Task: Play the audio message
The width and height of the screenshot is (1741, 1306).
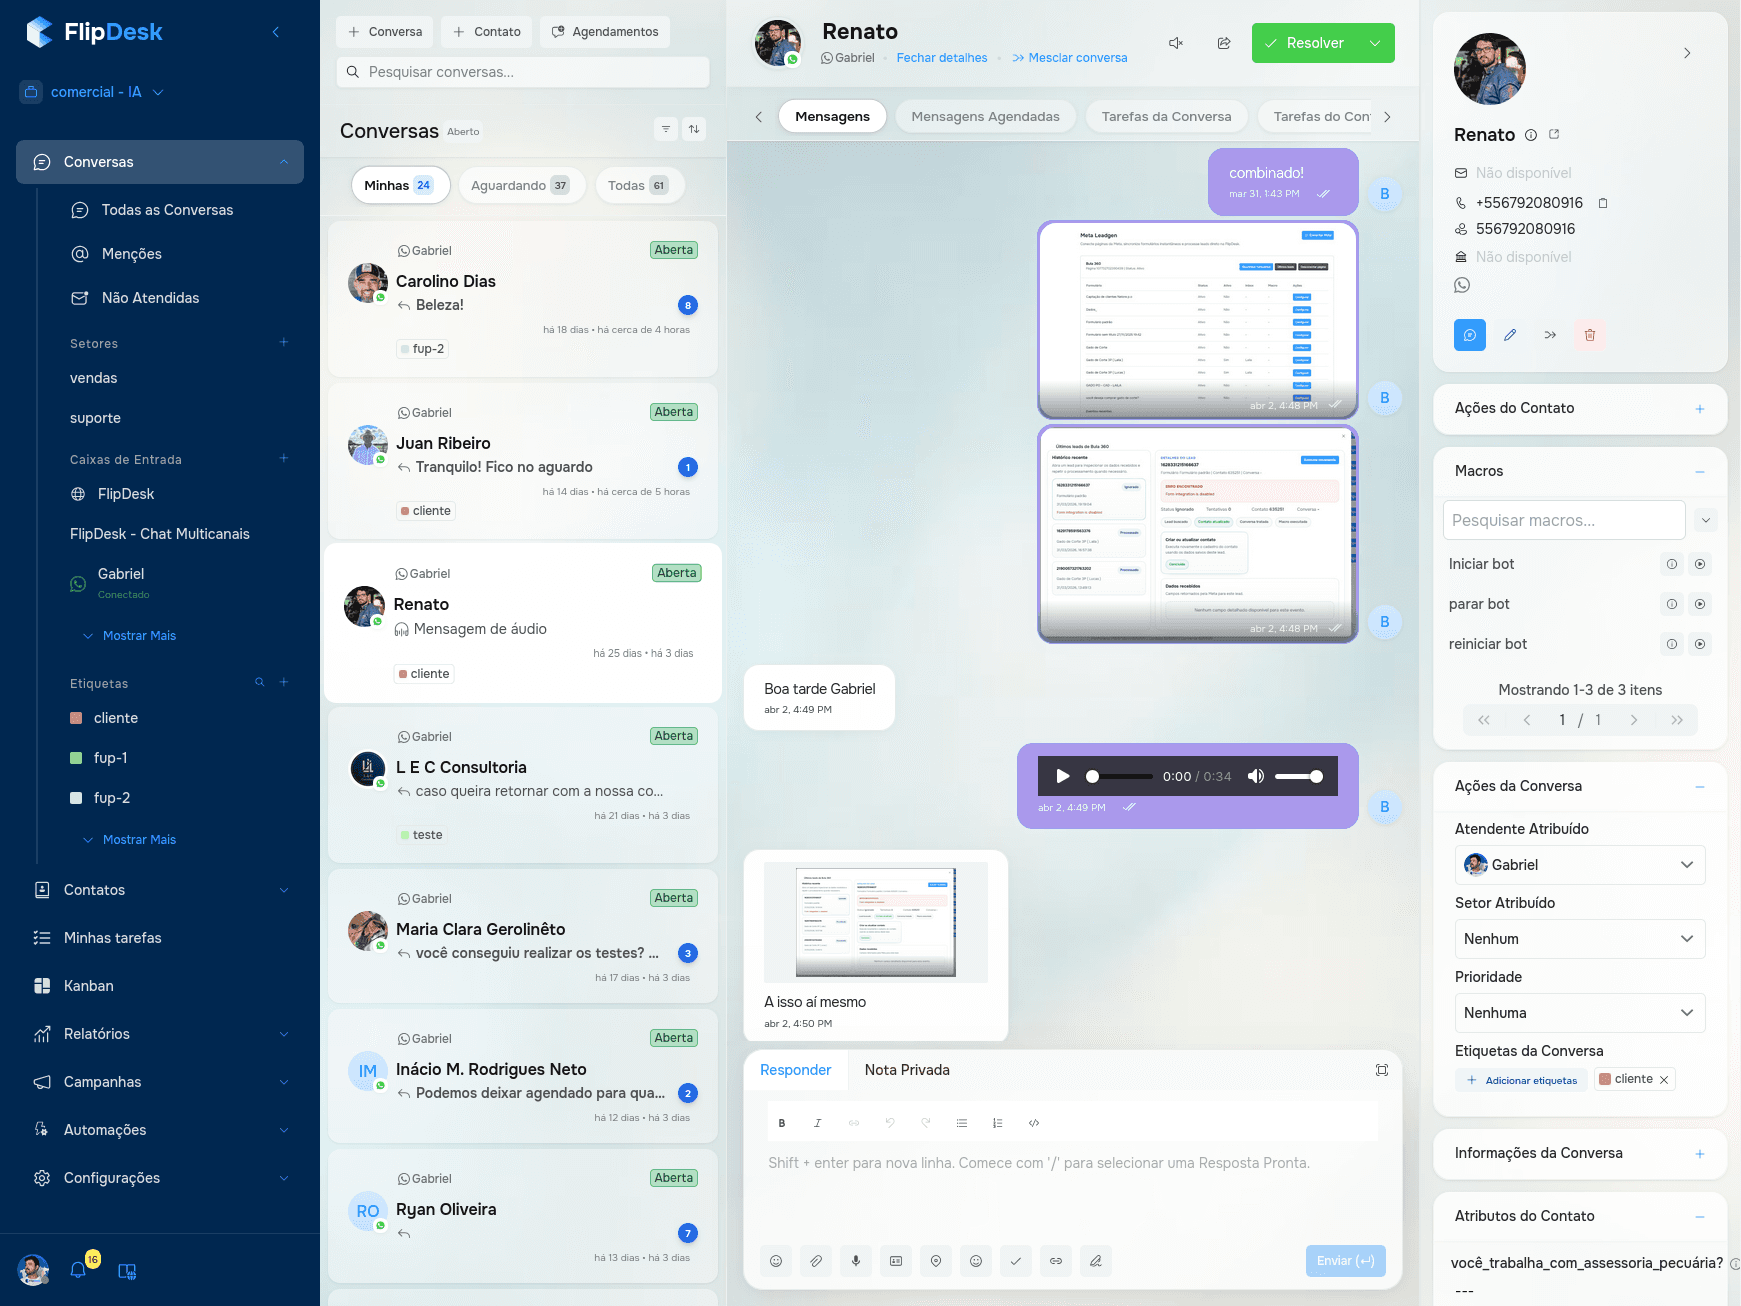Action: point(1063,776)
